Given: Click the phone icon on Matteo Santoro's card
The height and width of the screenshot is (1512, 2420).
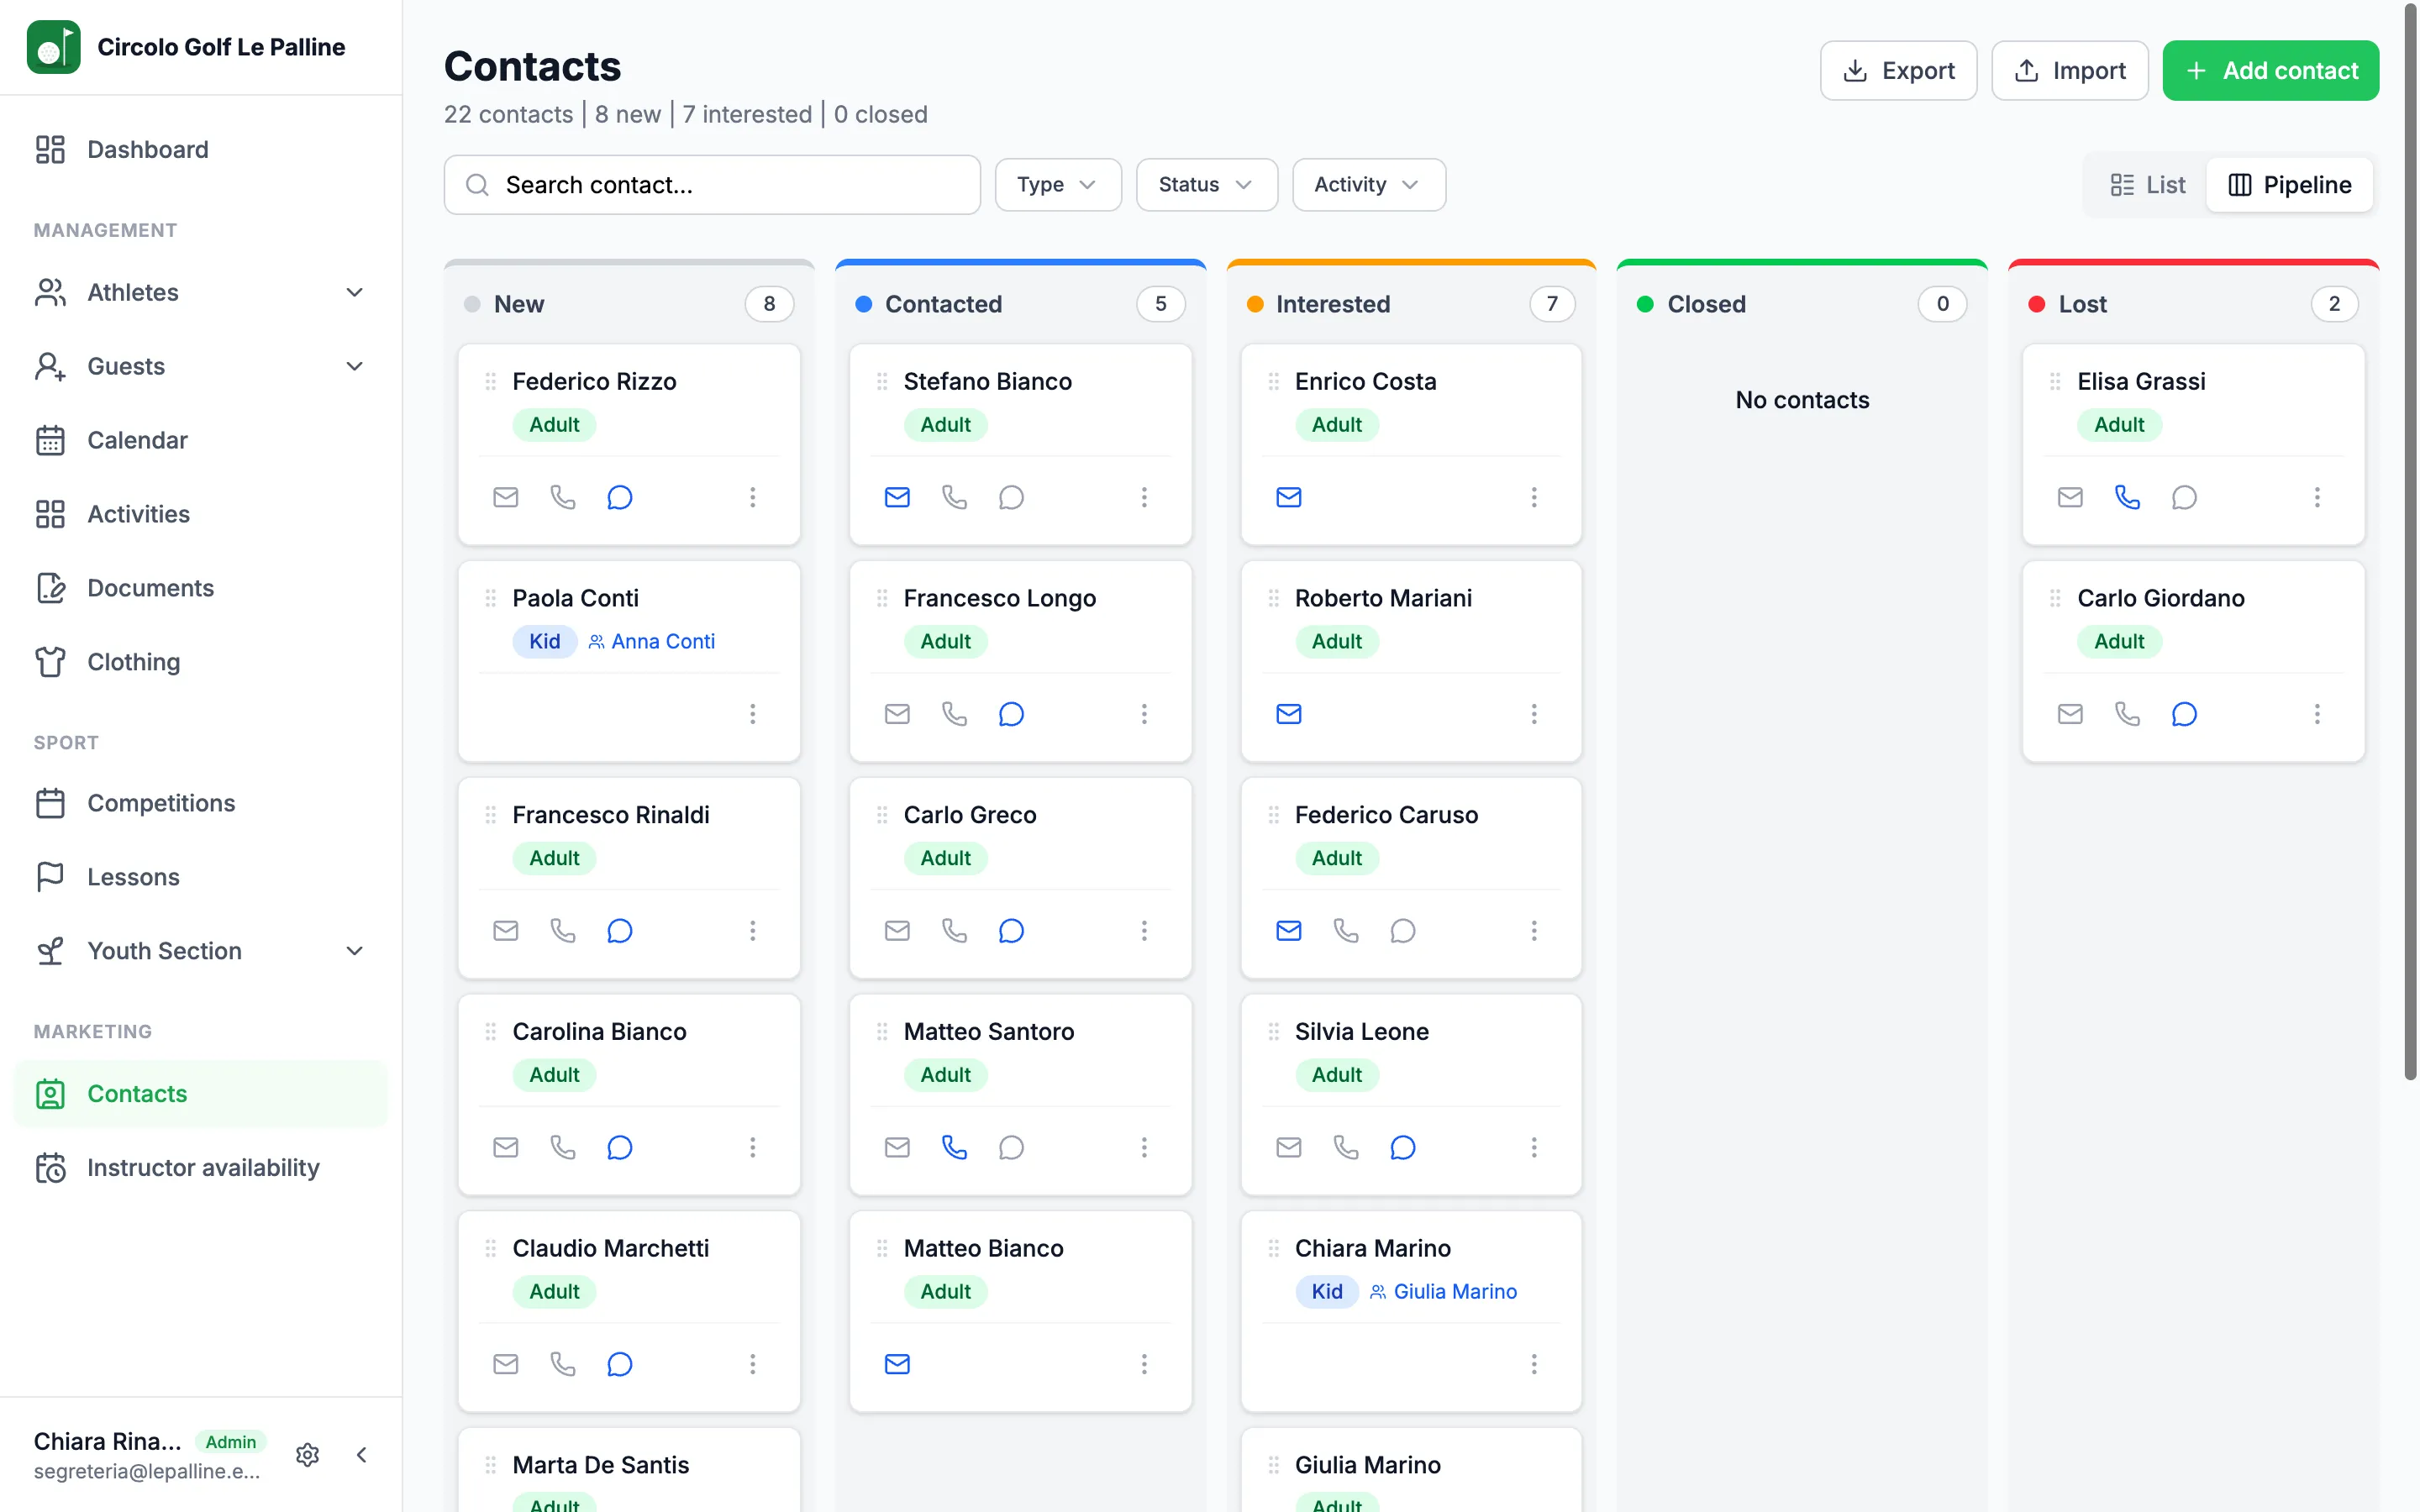Looking at the screenshot, I should coord(954,1147).
